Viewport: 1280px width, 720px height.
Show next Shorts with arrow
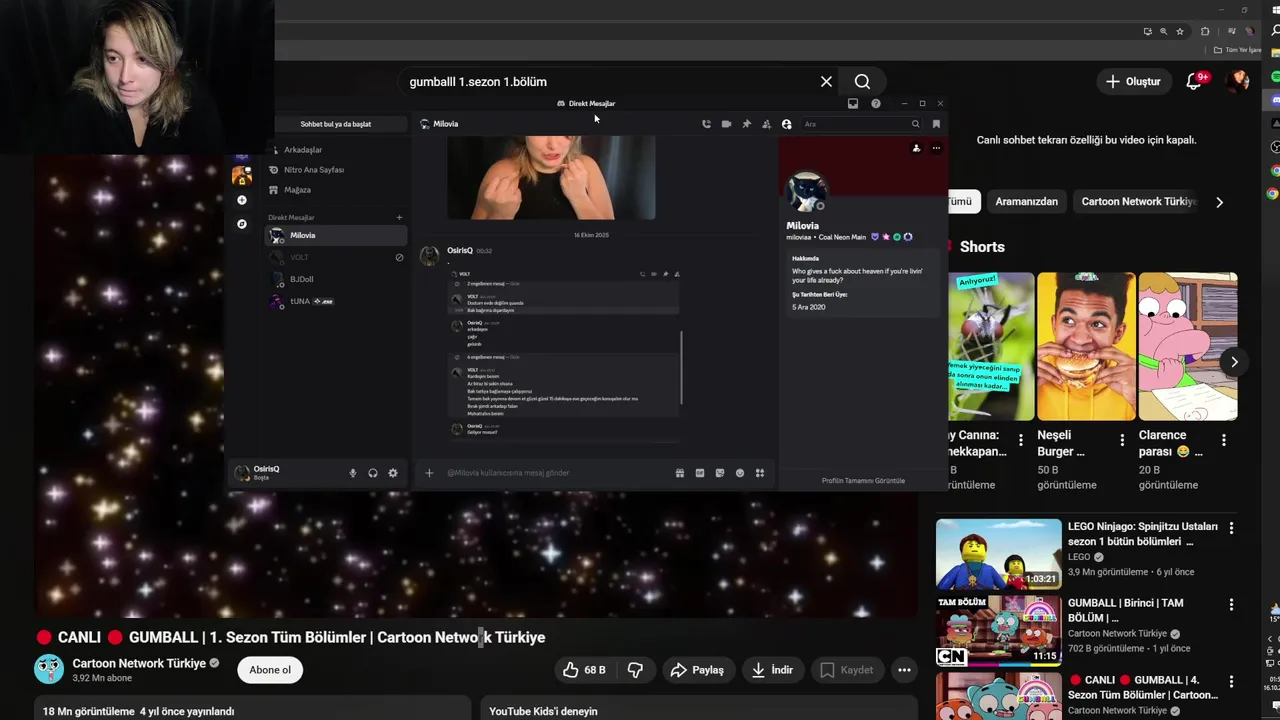point(1234,362)
